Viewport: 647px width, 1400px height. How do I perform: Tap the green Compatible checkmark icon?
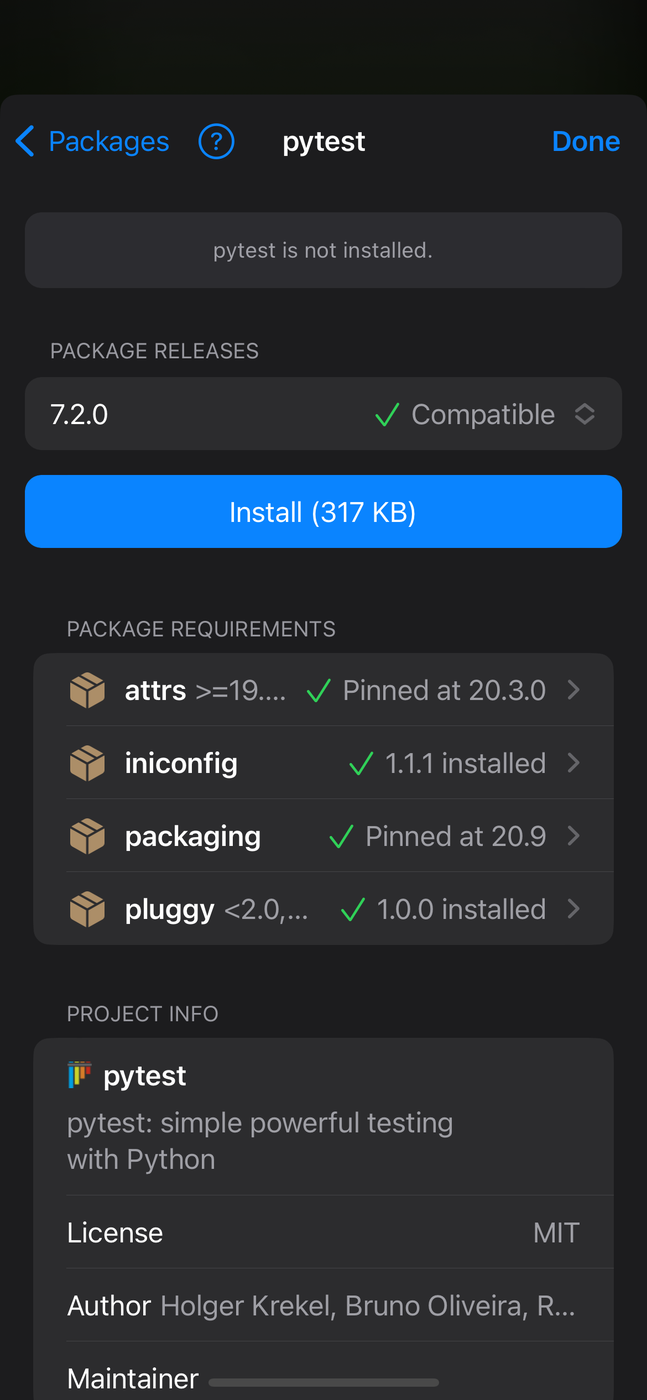click(x=387, y=415)
